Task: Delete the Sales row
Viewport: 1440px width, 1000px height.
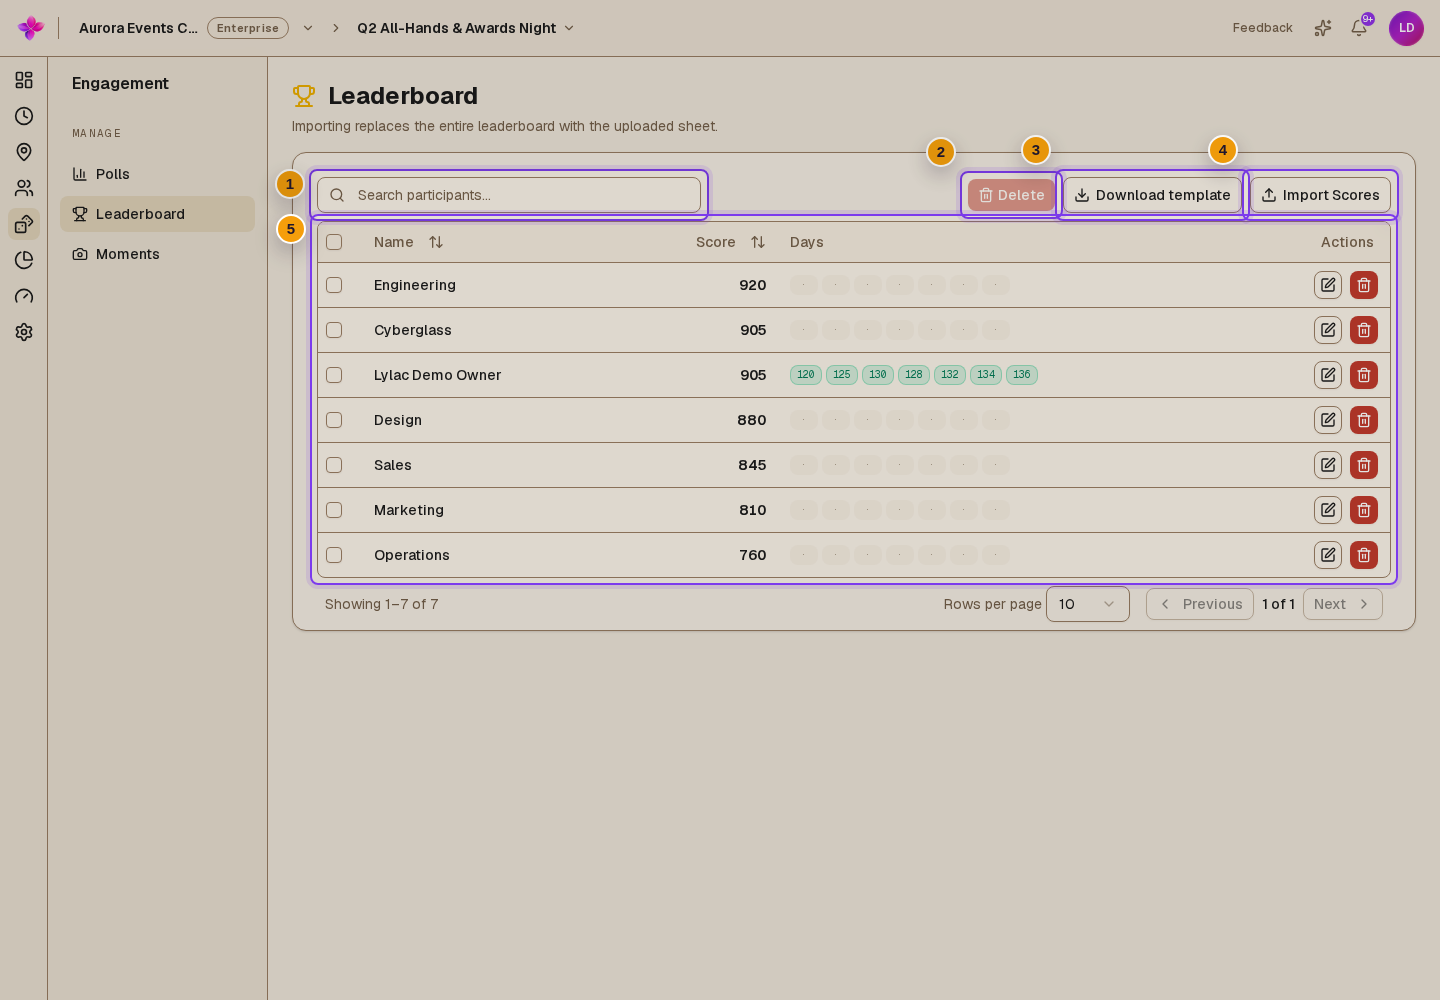Action: click(x=1364, y=465)
